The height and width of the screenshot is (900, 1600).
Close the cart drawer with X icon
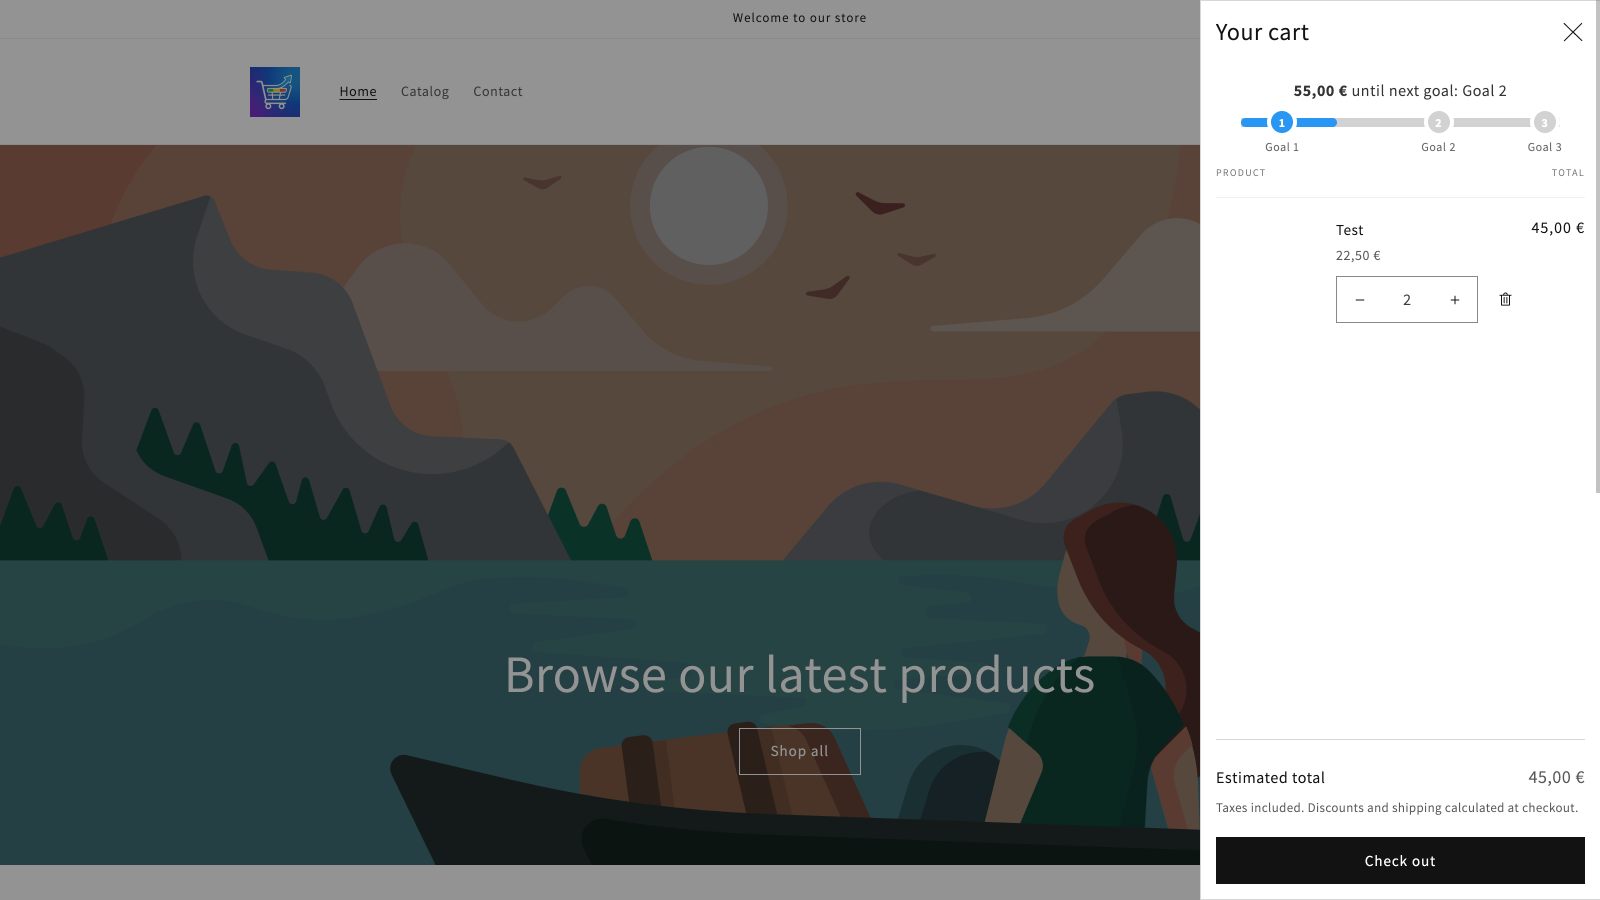point(1573,32)
